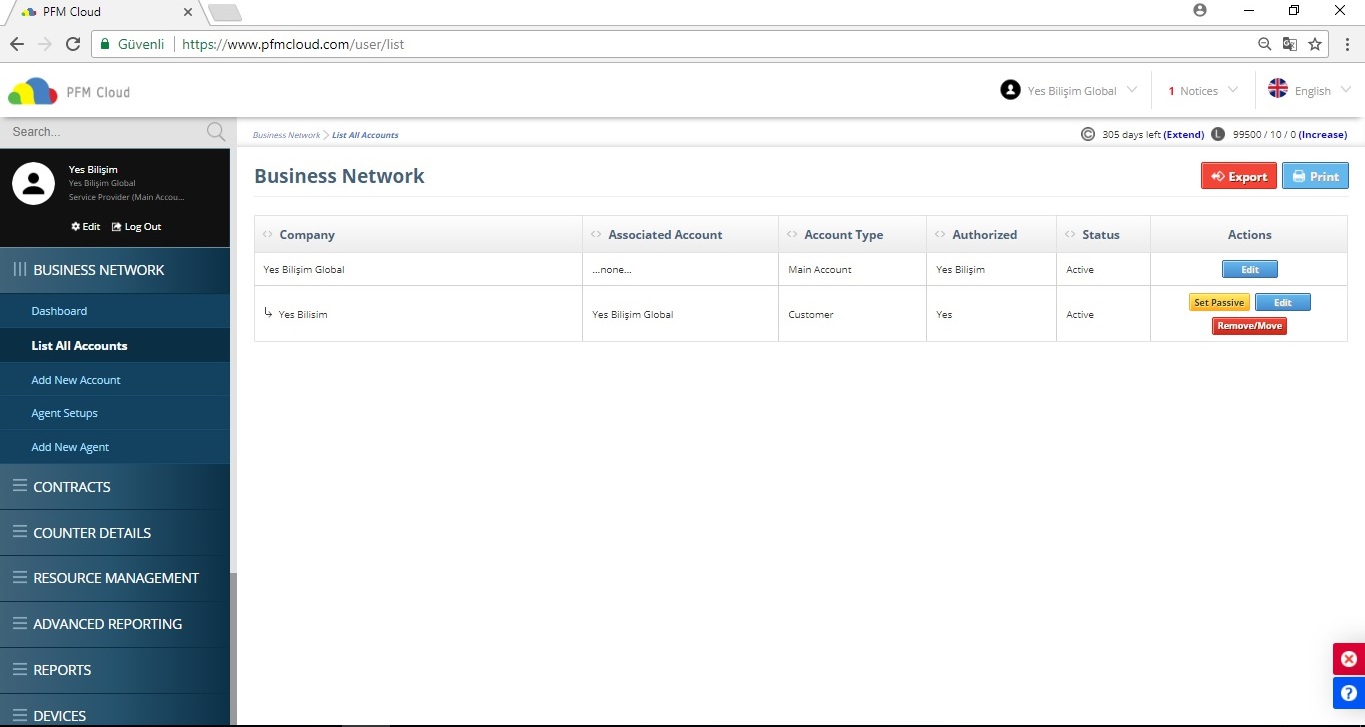Expand the DEVICES menu section

[115, 711]
